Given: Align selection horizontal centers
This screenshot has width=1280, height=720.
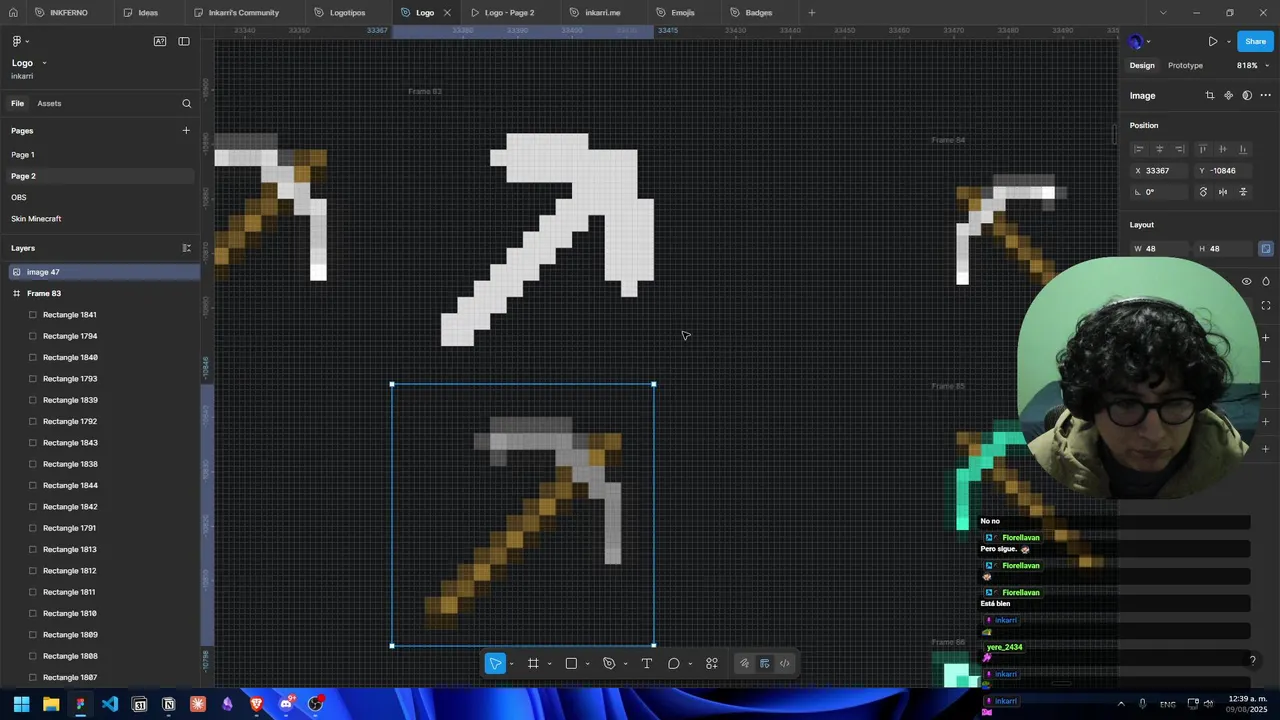Looking at the screenshot, I should pyautogui.click(x=1160, y=149).
